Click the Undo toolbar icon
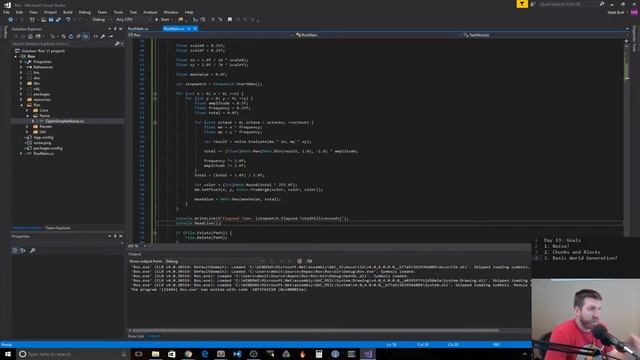Screen dimensions: 640x360 click(68, 20)
